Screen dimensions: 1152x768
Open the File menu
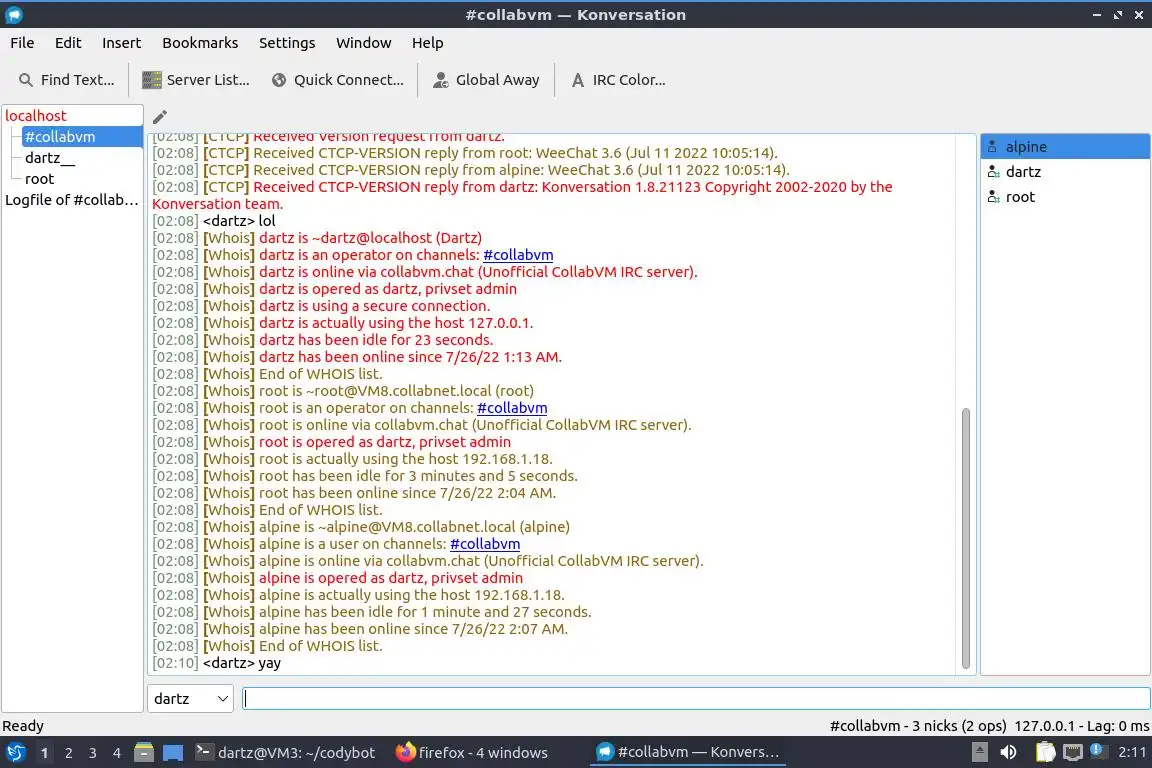[22, 43]
